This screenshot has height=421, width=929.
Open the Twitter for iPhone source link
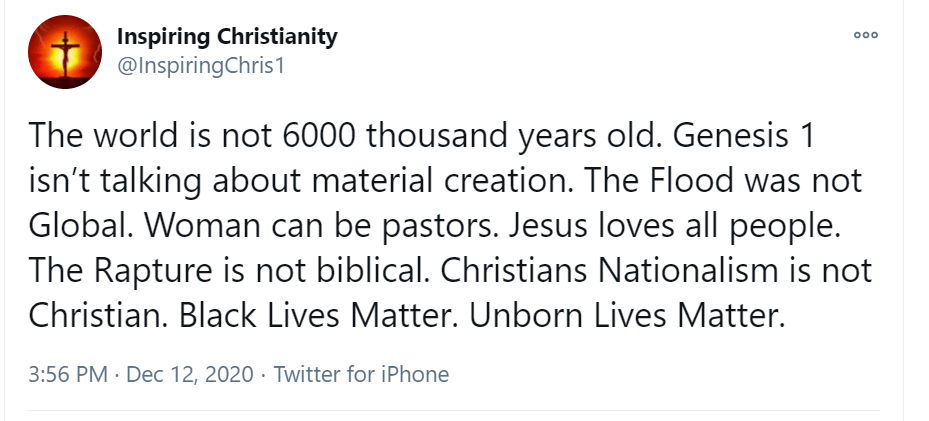click(361, 375)
